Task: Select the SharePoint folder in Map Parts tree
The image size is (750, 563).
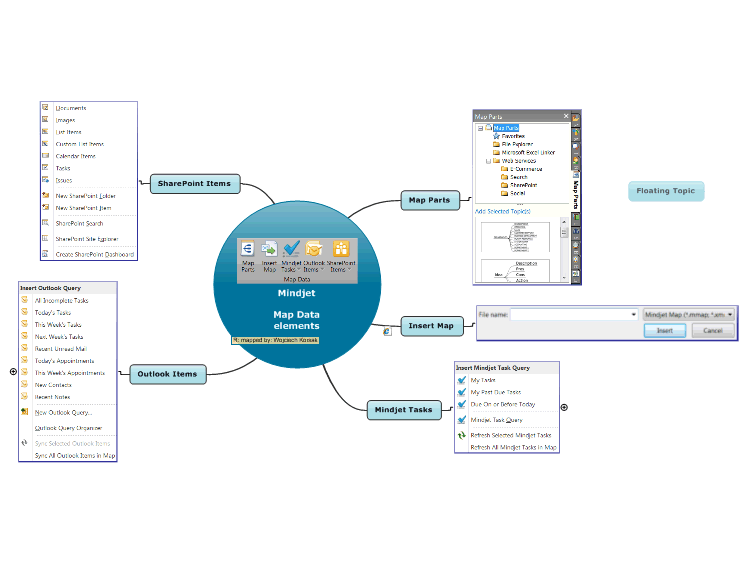Action: (523, 185)
